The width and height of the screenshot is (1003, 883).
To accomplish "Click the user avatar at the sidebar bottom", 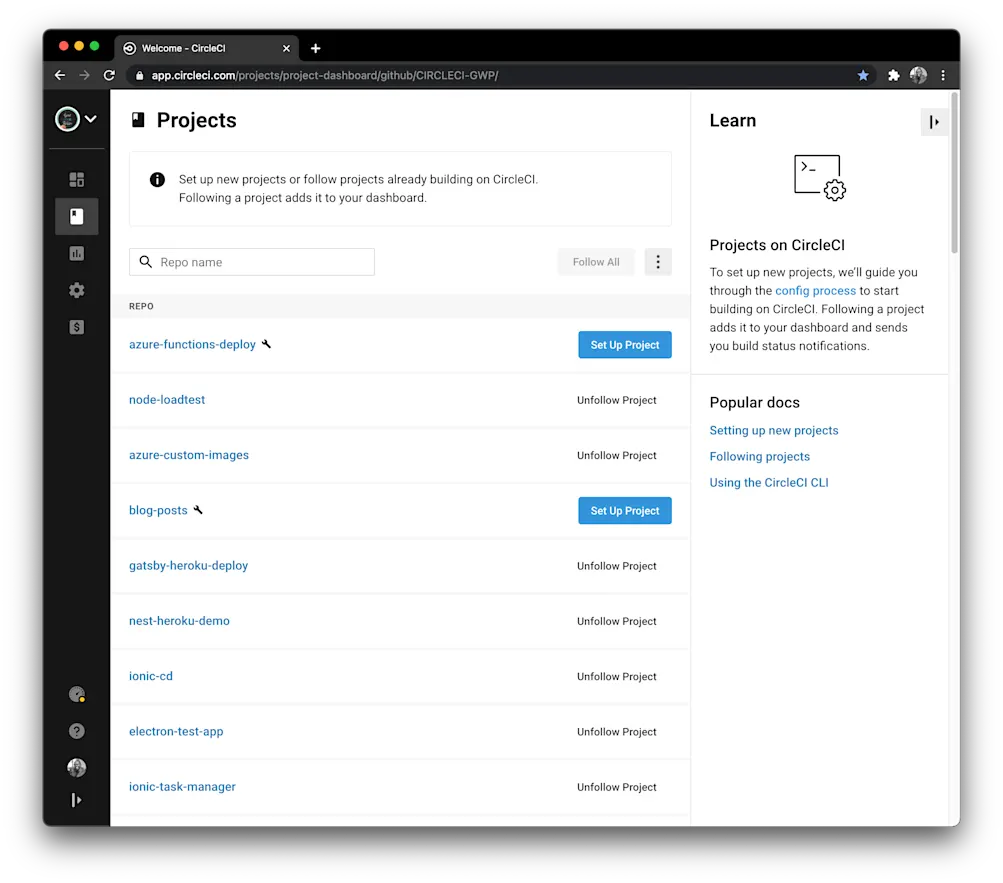I will [76, 767].
